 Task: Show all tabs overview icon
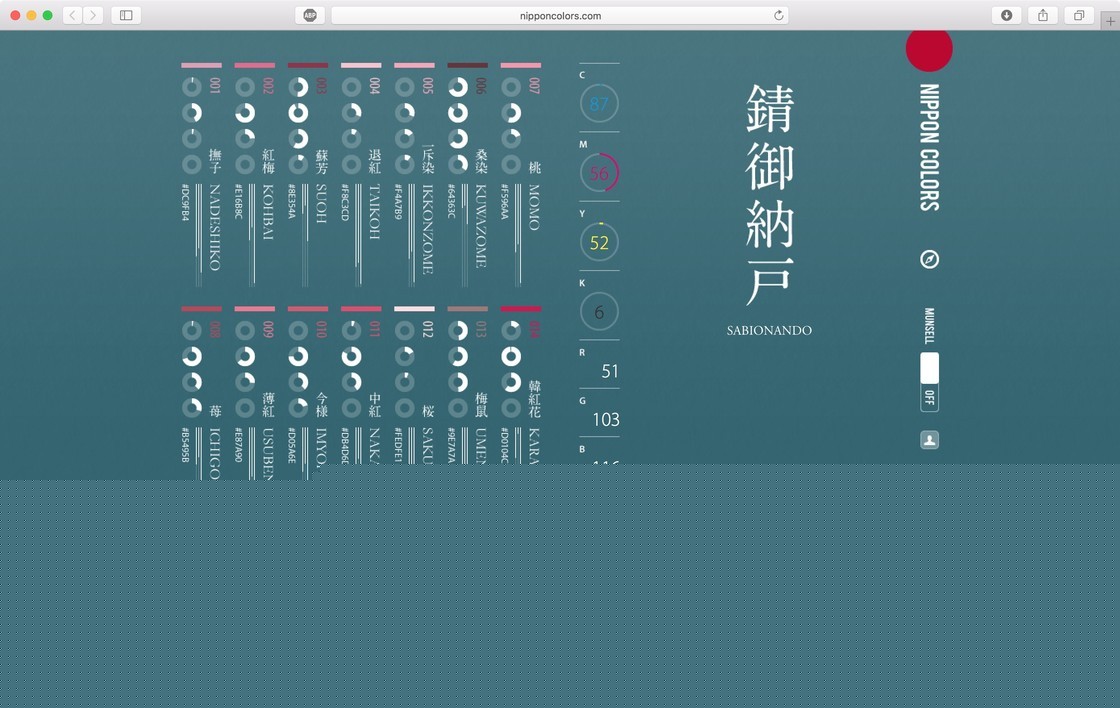point(1079,15)
